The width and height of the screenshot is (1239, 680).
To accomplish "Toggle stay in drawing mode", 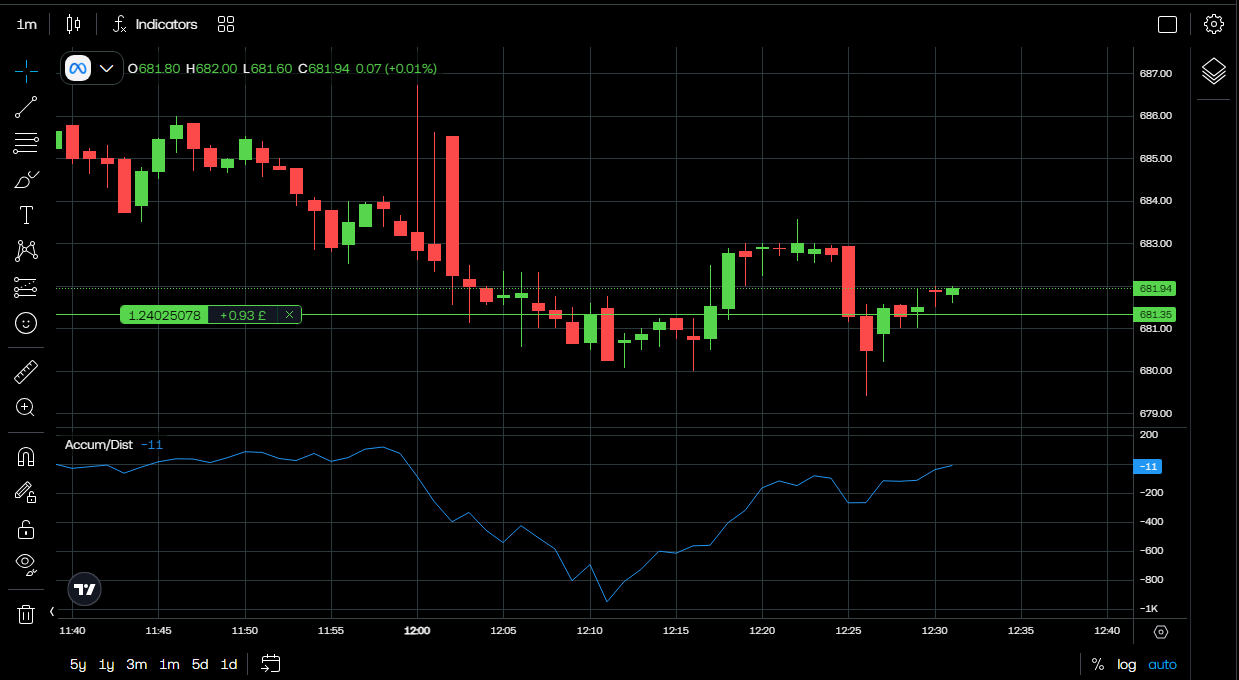I will click(x=26, y=492).
